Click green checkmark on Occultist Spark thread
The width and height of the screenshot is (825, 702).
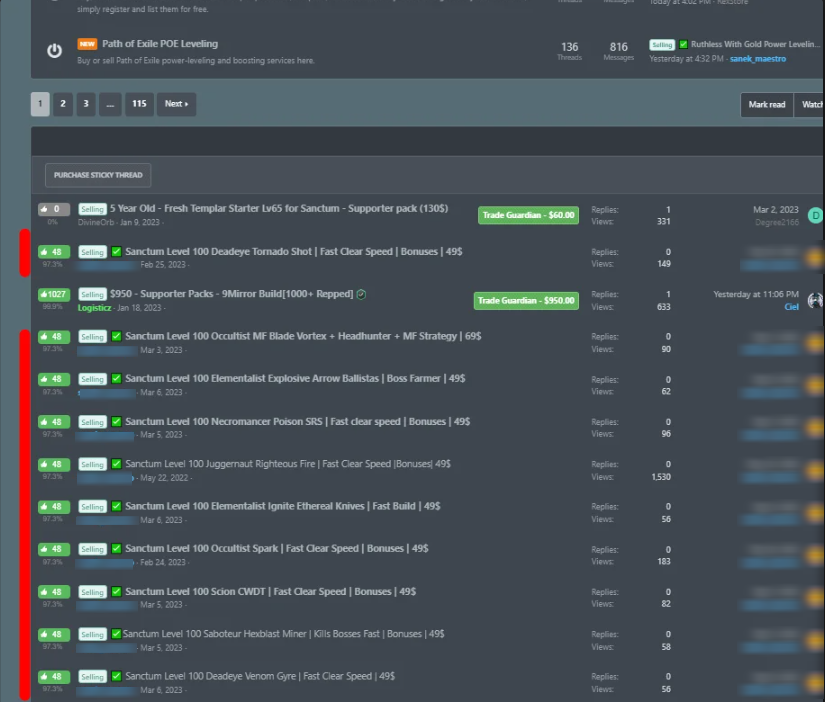click(117, 548)
